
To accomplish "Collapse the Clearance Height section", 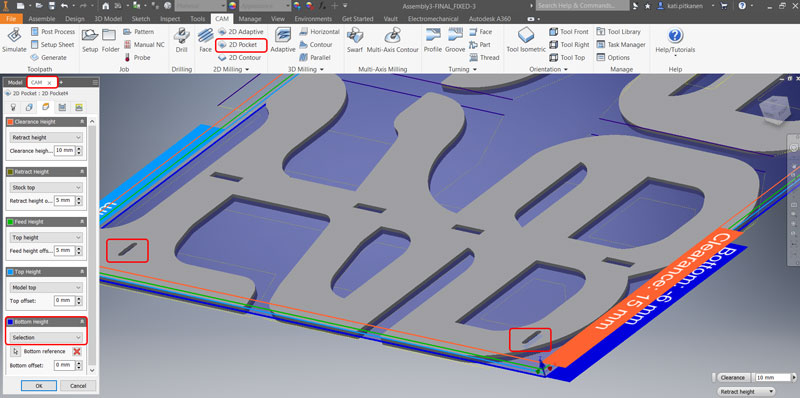I will coord(82,122).
